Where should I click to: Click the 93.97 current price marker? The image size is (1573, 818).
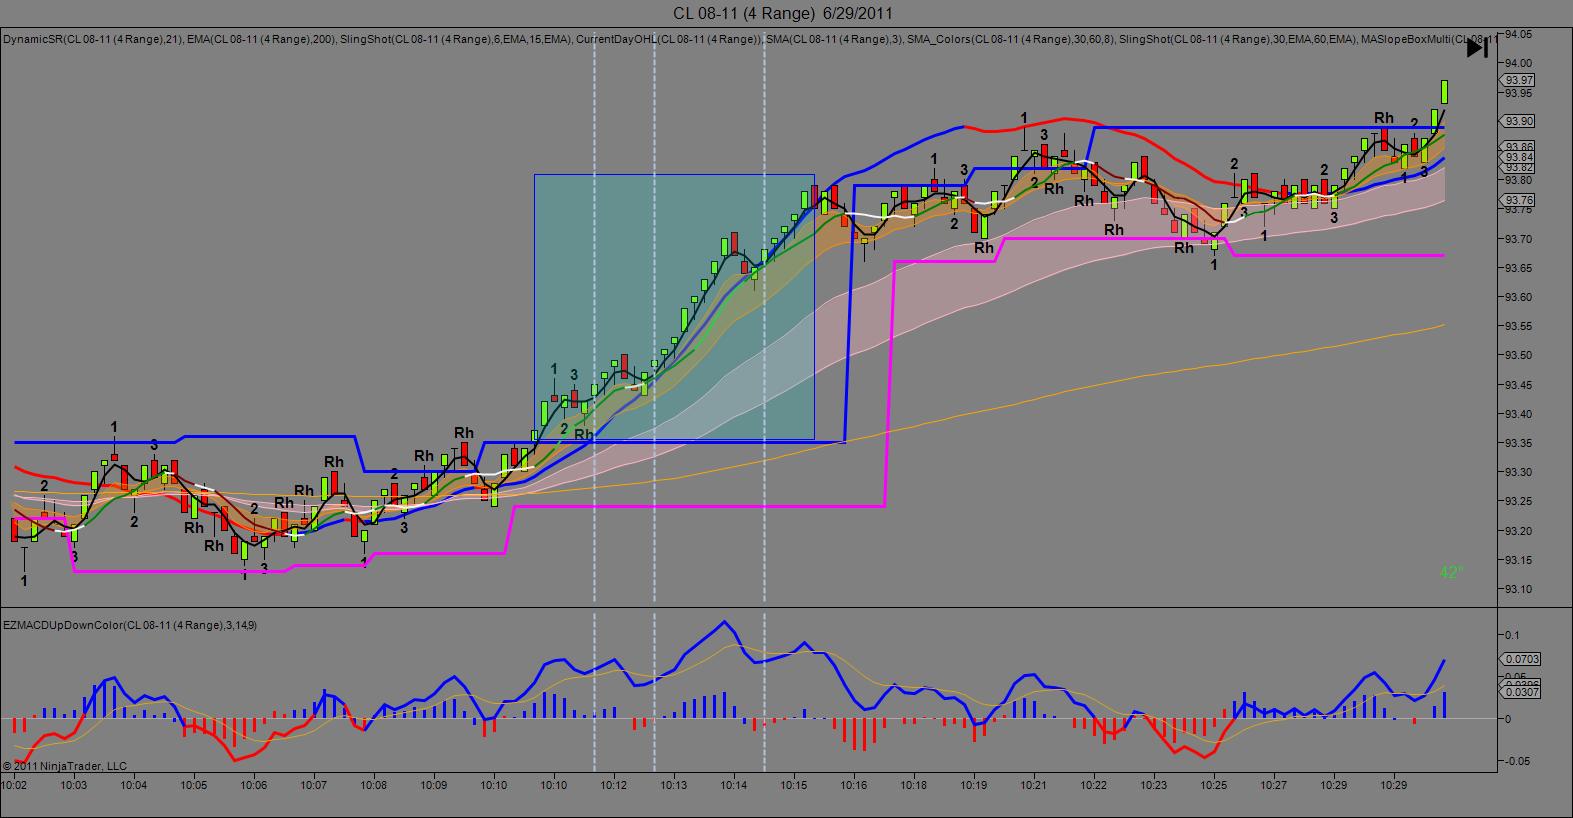click(1519, 80)
